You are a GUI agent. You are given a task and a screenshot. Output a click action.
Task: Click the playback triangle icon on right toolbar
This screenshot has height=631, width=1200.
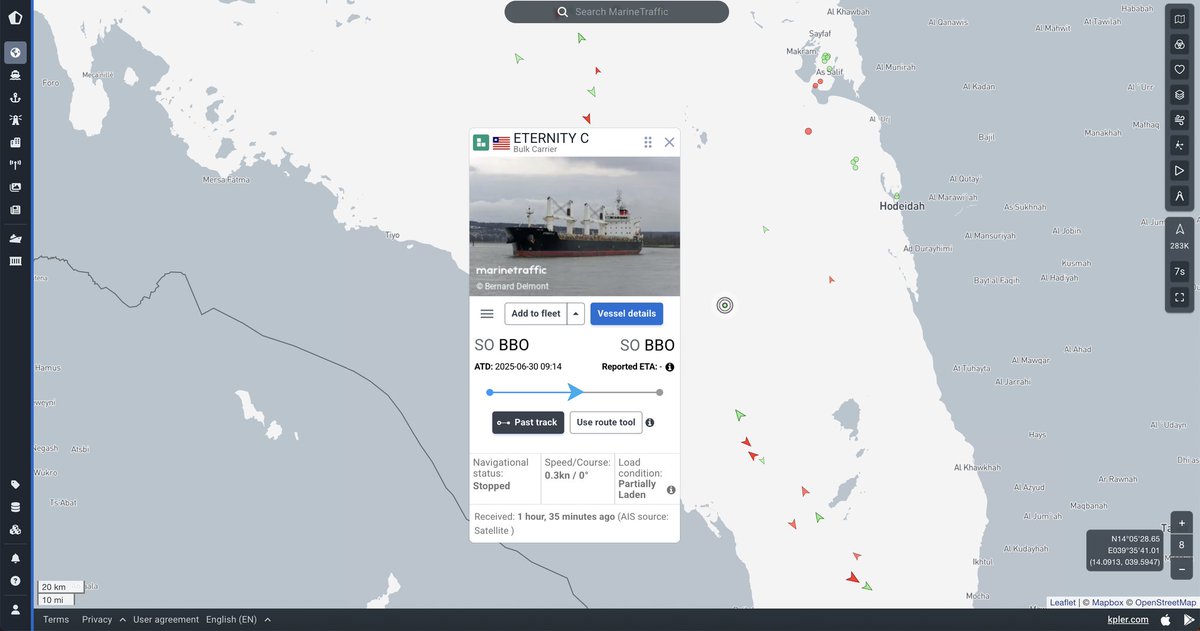click(1180, 171)
